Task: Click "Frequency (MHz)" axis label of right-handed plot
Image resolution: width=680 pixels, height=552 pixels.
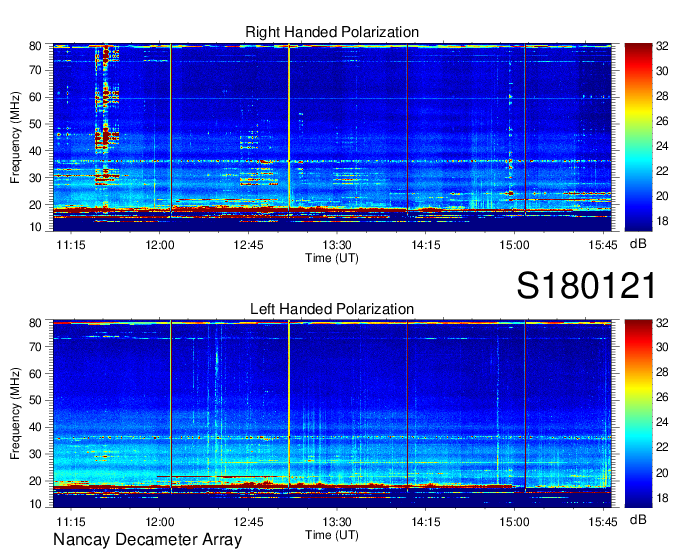Action: [x=15, y=137]
